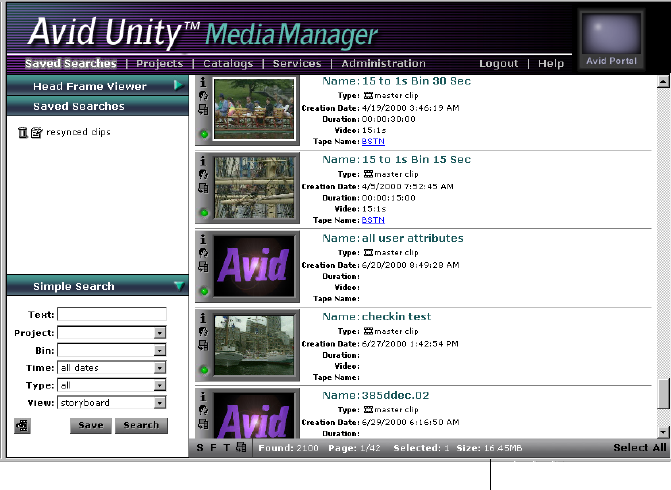This screenshot has height=490, width=671.
Task: Open info for 15 to 1s Bin 15 Sec
Action: (203, 160)
